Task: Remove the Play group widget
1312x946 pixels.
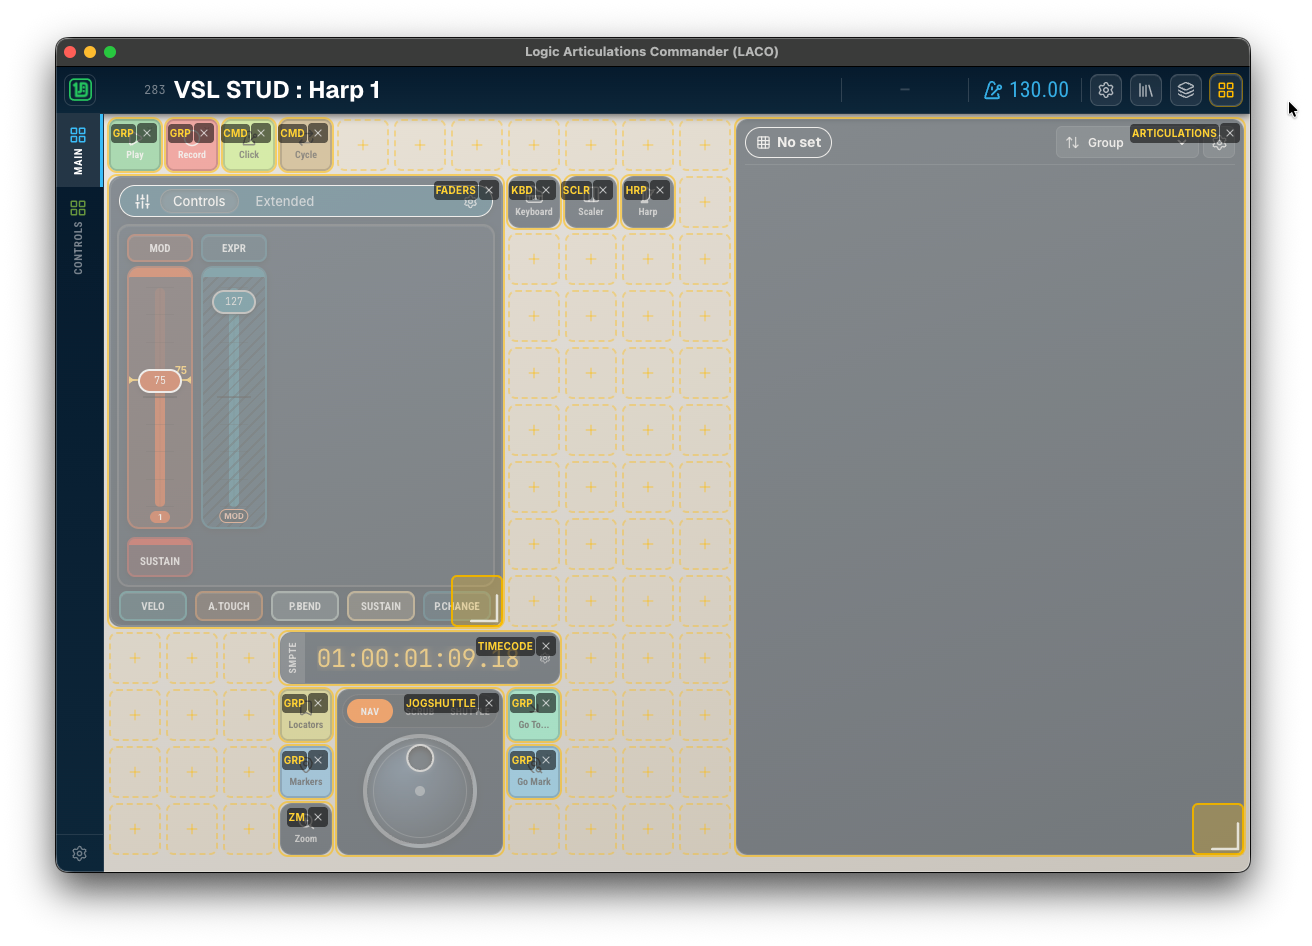Action: [x=147, y=133]
